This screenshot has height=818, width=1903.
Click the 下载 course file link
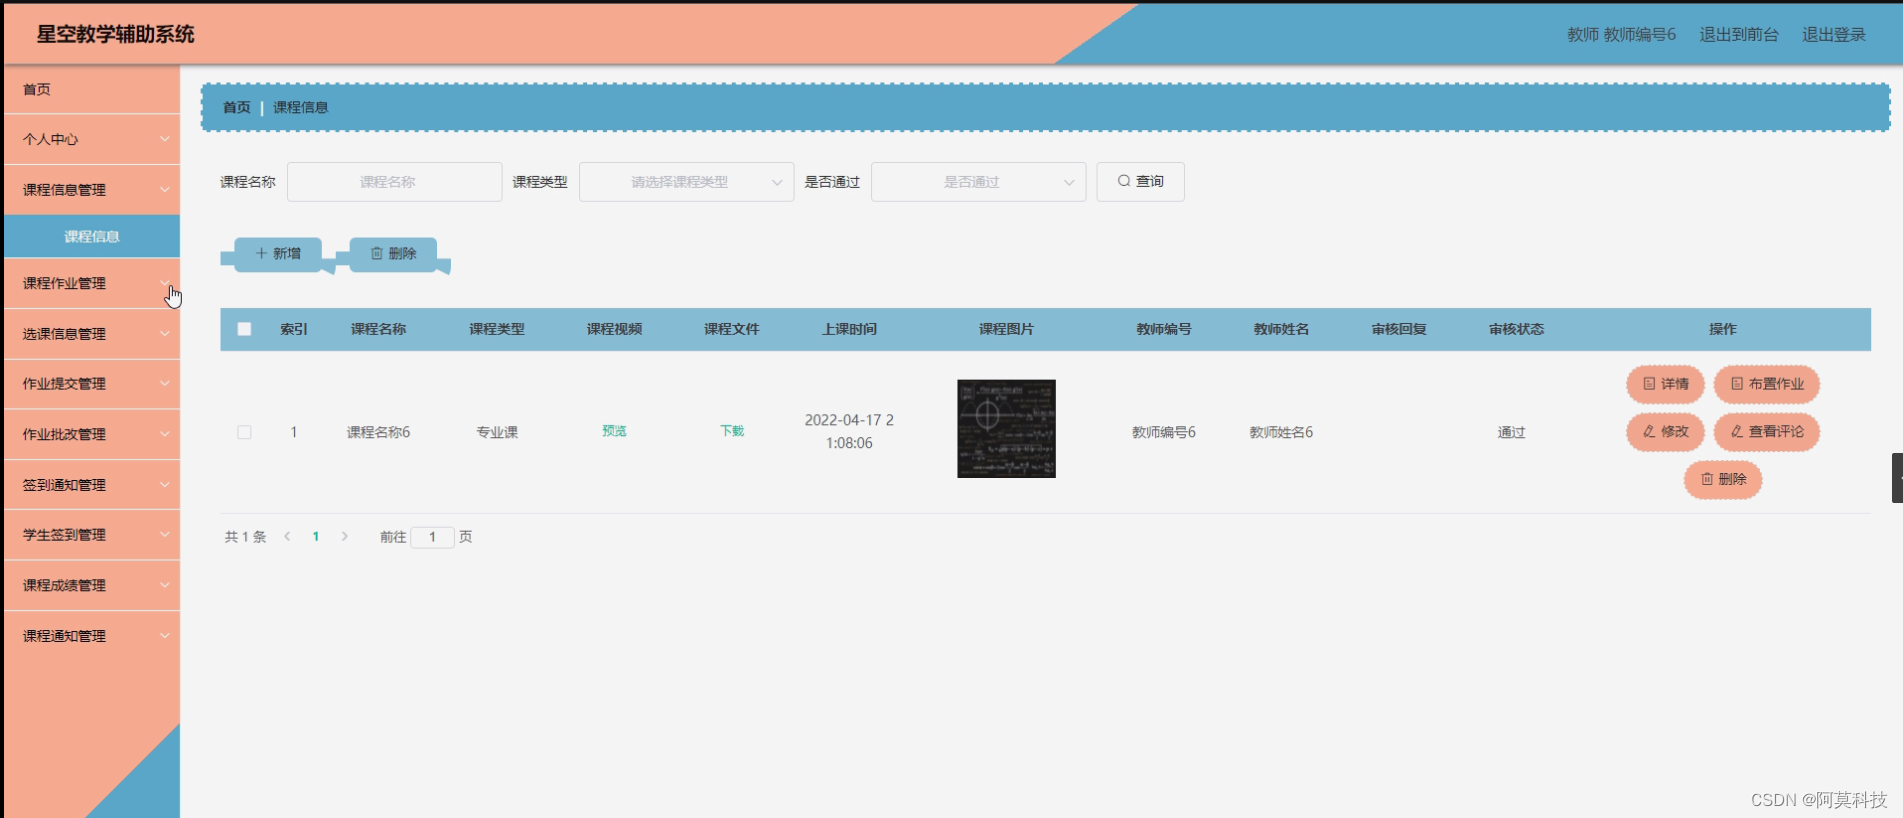(732, 431)
